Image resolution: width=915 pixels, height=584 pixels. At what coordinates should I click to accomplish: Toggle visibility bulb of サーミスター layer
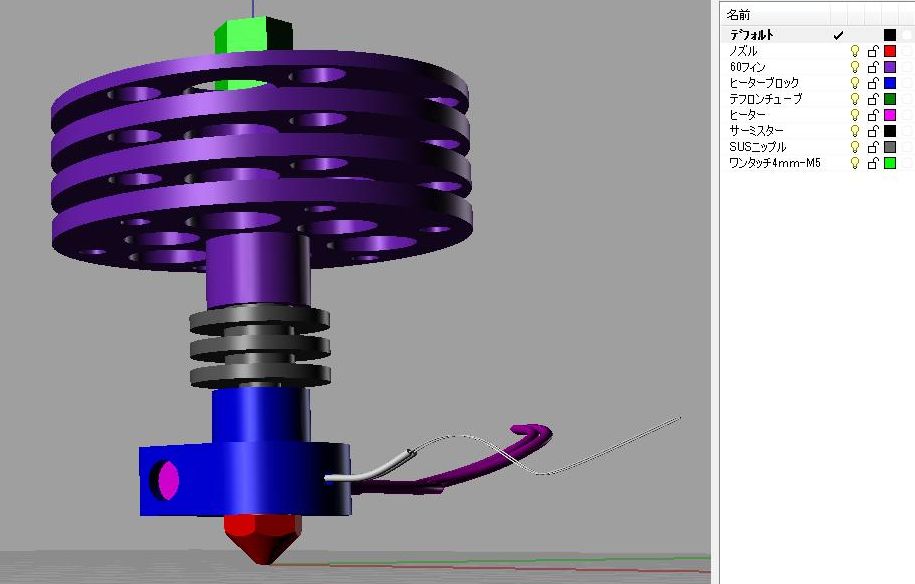(x=855, y=131)
